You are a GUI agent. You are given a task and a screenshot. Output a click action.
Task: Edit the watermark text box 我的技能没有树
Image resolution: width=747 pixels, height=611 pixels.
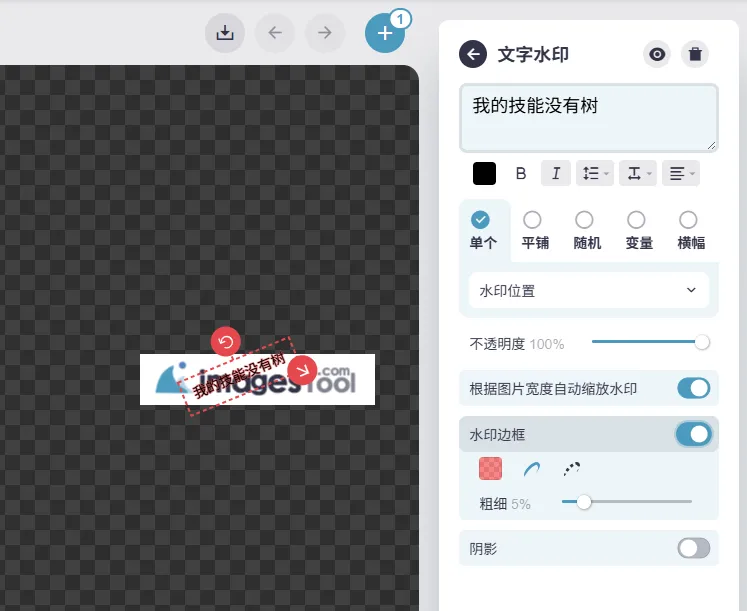pyautogui.click(x=588, y=118)
